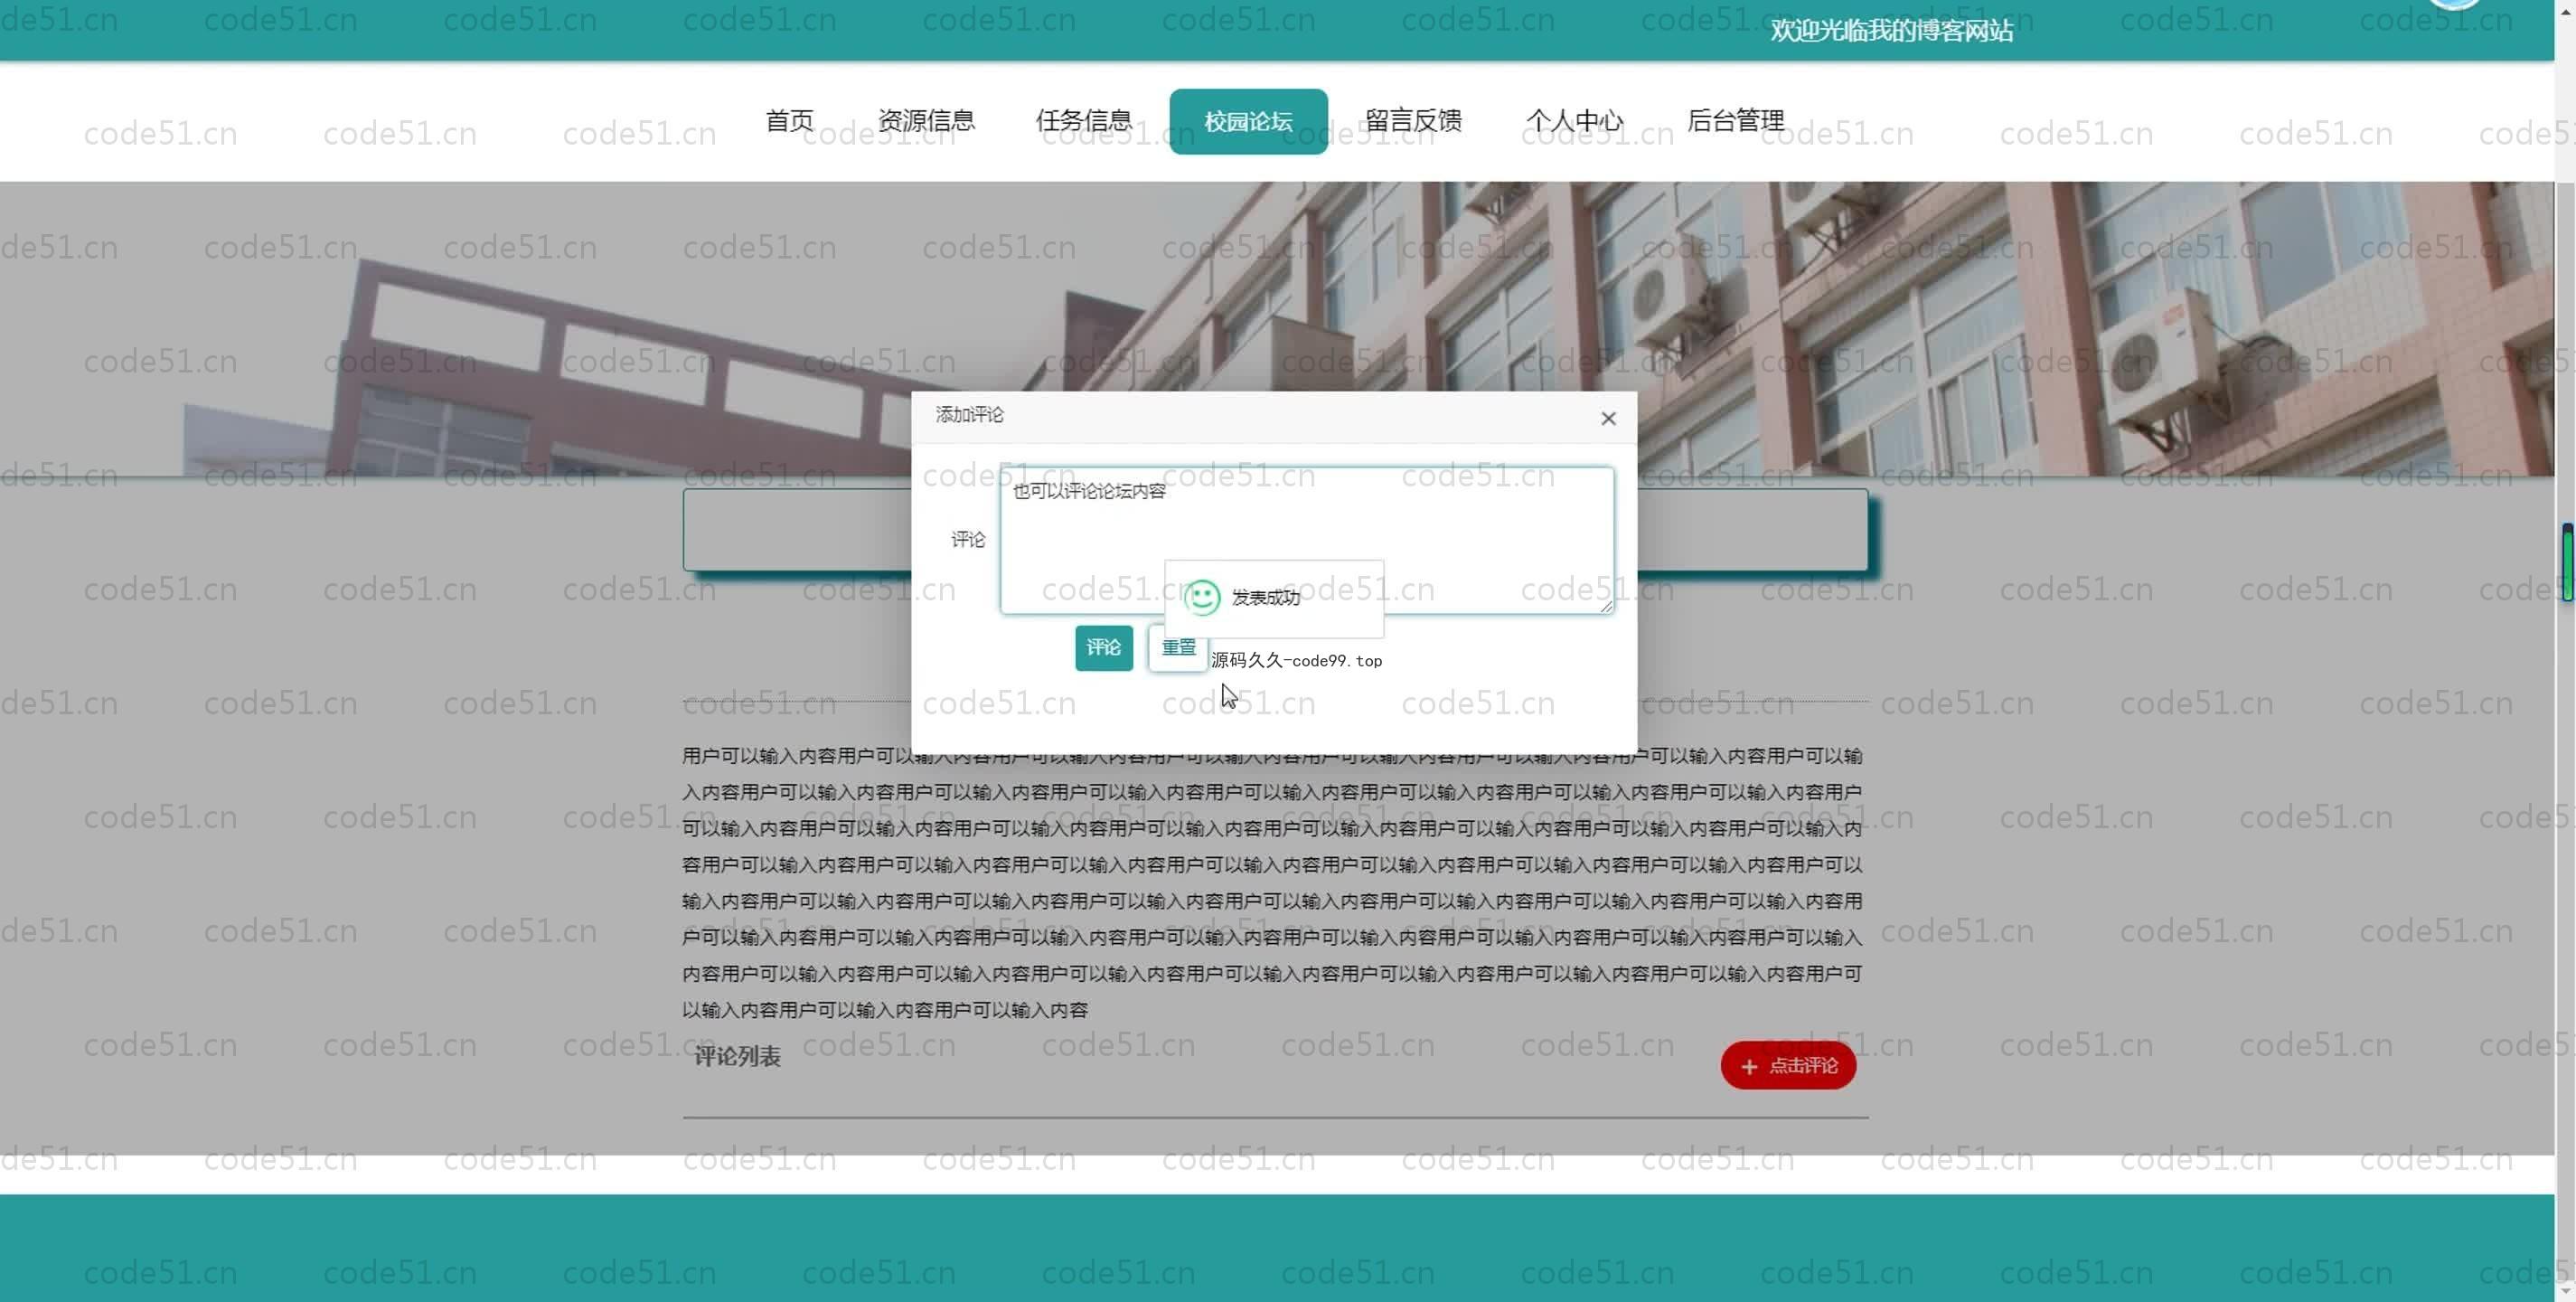Click the red 点击评论 button

[x=1788, y=1066]
